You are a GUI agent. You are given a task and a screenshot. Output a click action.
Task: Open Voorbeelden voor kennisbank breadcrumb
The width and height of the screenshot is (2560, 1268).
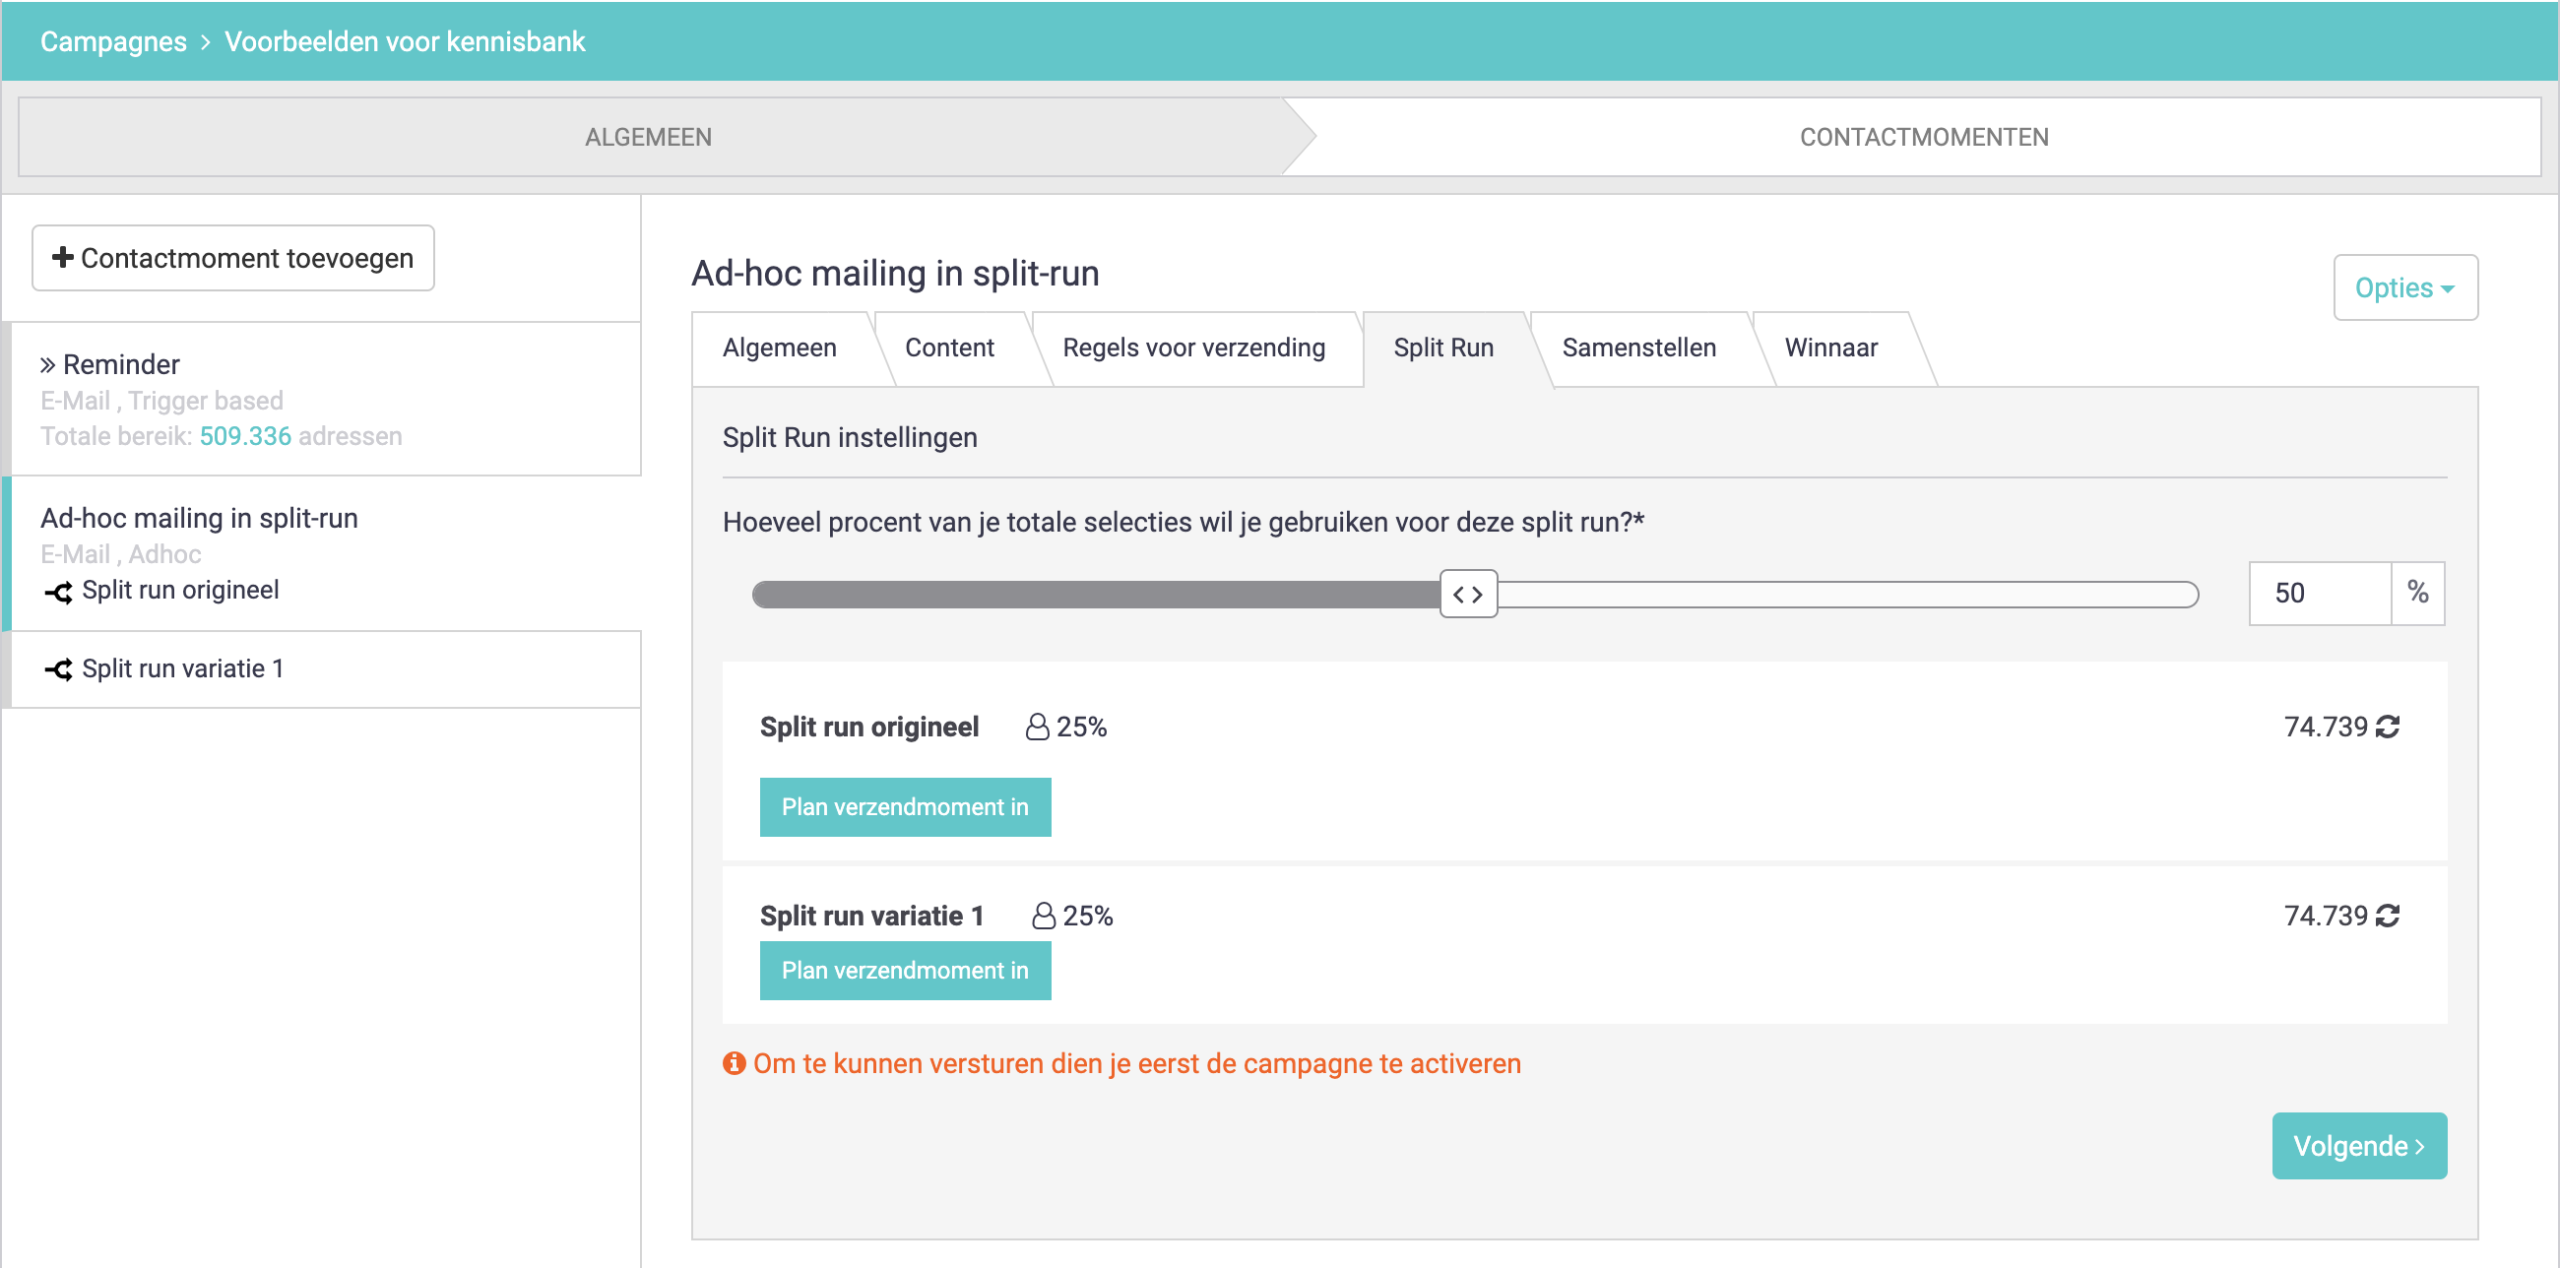[x=404, y=42]
